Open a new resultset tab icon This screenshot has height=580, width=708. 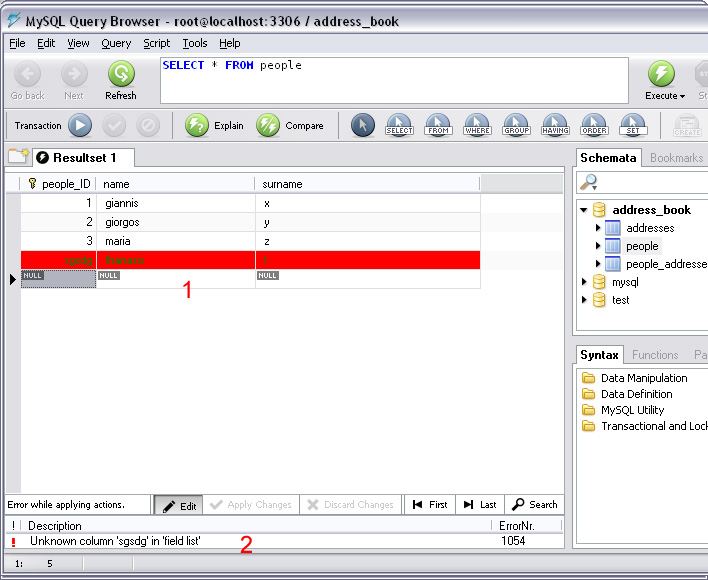[x=18, y=156]
